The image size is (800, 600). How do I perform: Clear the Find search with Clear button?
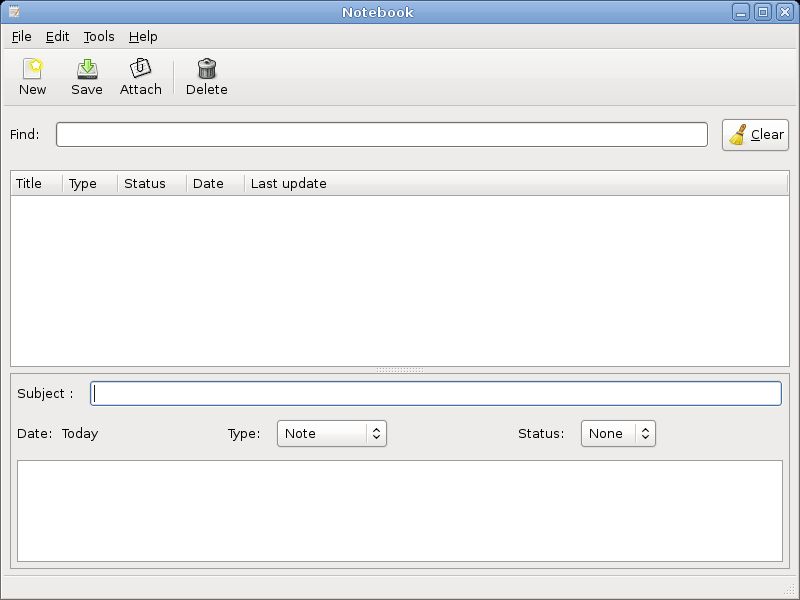point(755,135)
